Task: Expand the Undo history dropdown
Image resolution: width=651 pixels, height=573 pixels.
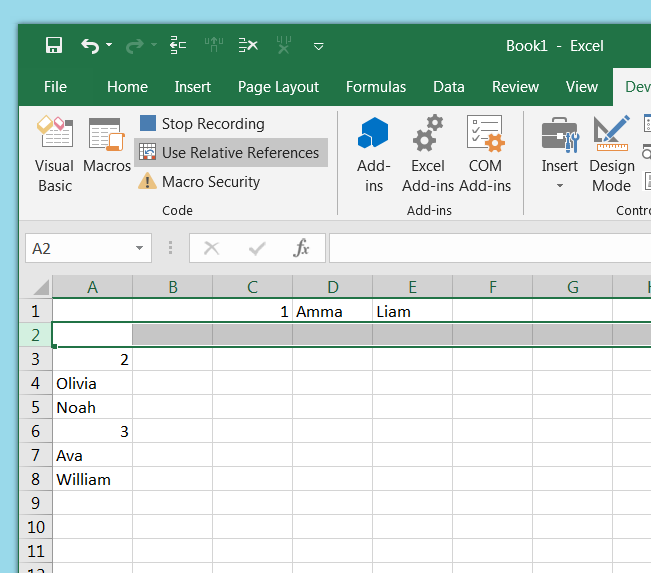Action: (109, 45)
